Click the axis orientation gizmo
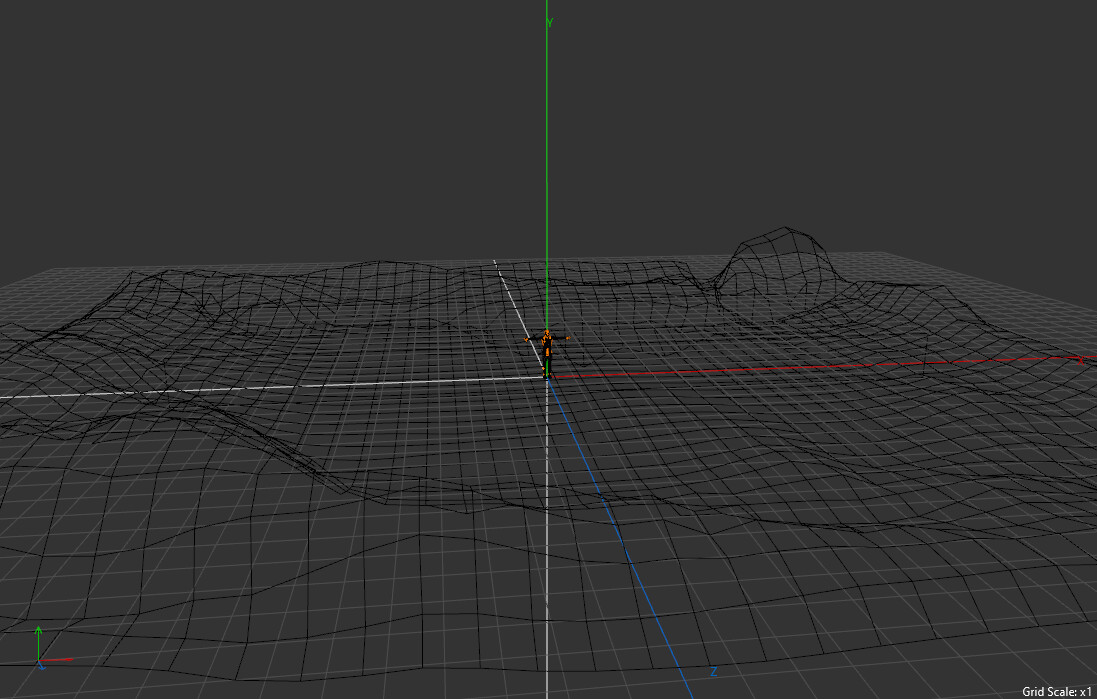Image resolution: width=1097 pixels, height=699 pixels. coord(53,649)
